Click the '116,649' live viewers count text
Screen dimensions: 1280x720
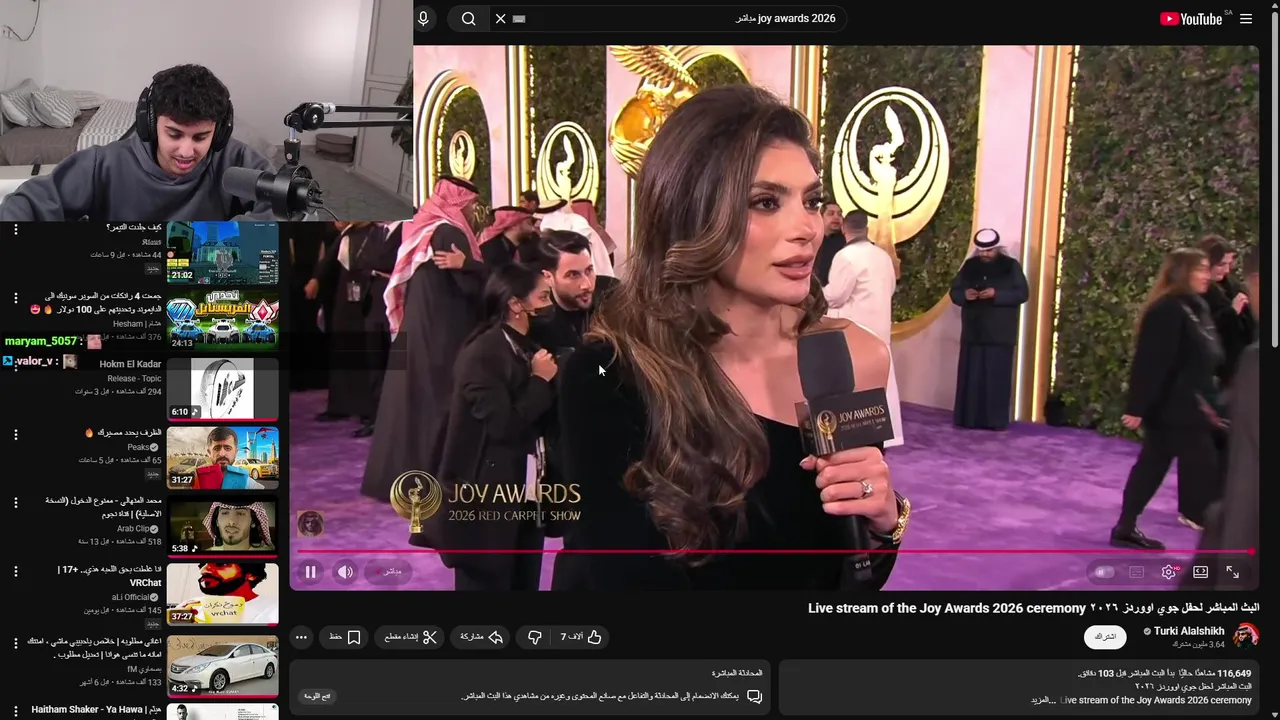pos(1233,674)
